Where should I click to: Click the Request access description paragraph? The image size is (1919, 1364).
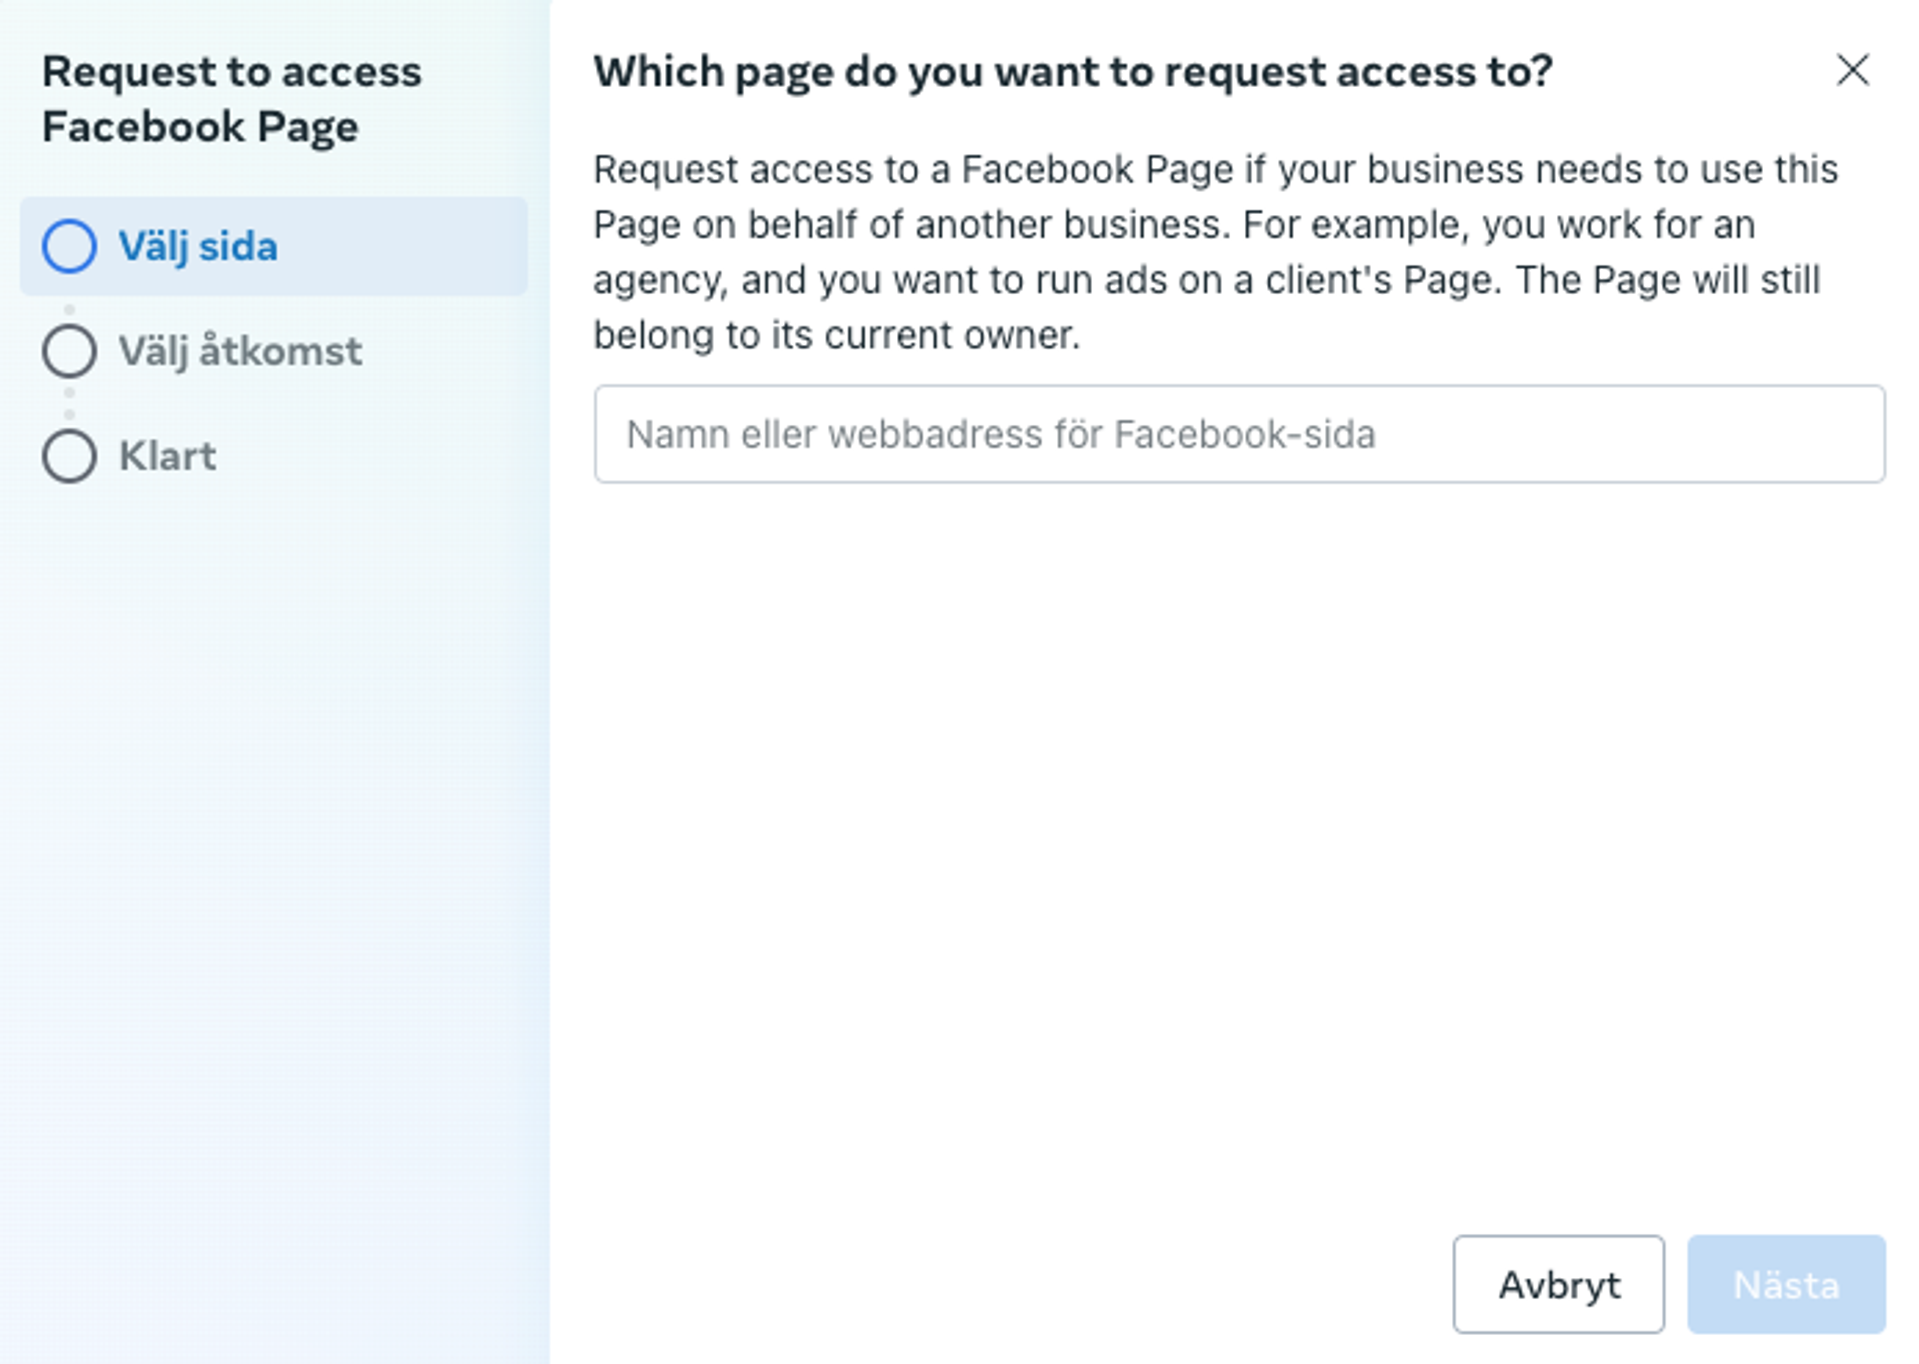click(1215, 251)
